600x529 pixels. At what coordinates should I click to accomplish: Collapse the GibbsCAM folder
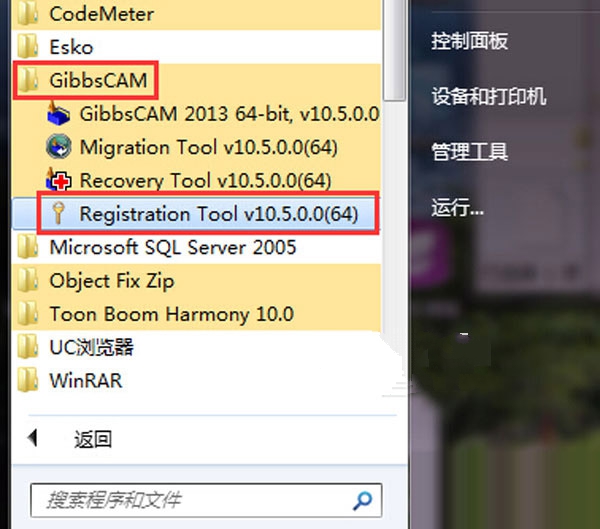(x=98, y=80)
